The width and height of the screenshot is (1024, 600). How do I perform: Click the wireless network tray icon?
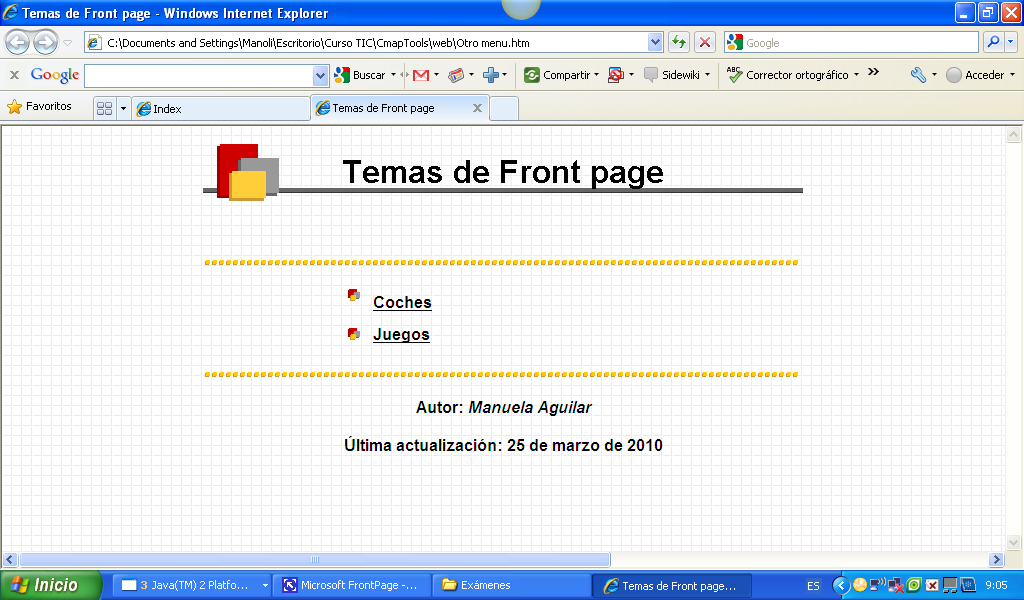pyautogui.click(x=878, y=585)
